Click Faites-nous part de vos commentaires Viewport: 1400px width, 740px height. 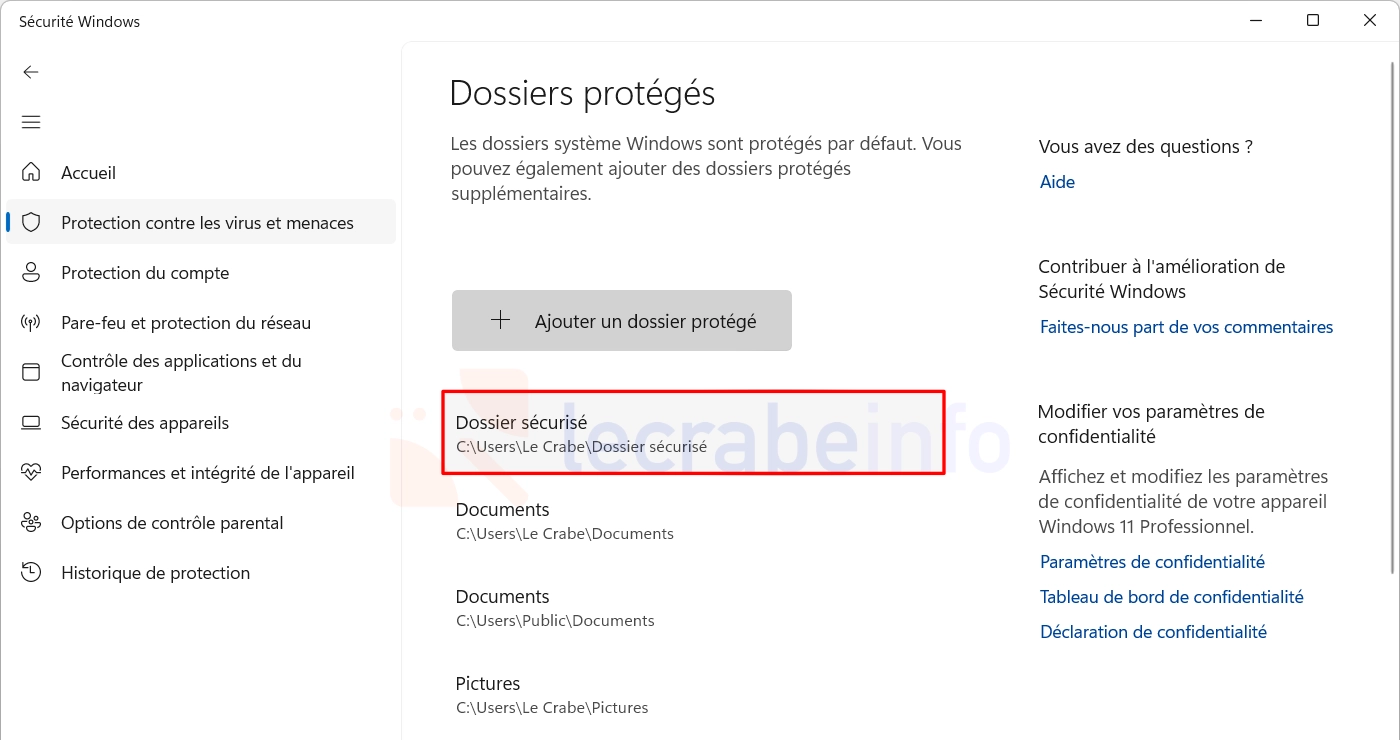(x=1186, y=327)
